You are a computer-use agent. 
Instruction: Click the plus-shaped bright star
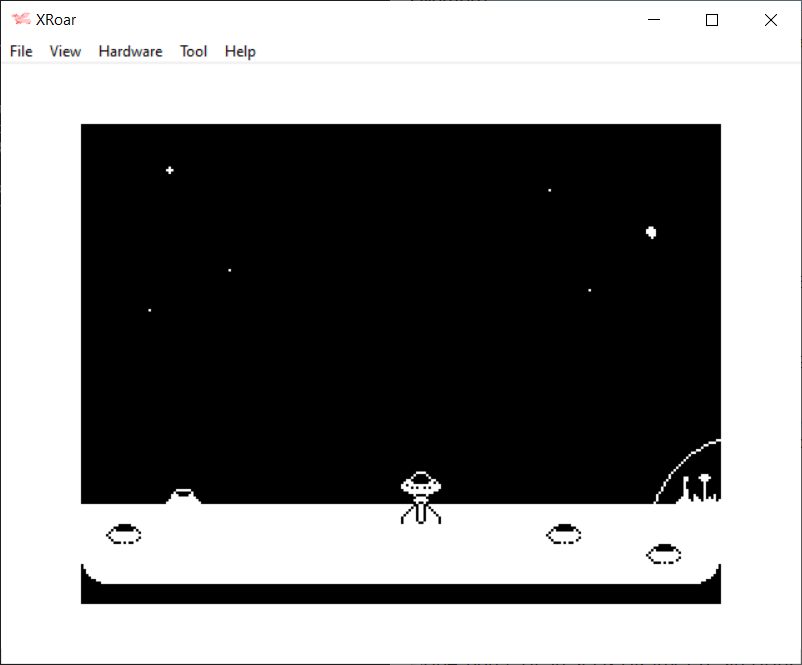tap(170, 170)
